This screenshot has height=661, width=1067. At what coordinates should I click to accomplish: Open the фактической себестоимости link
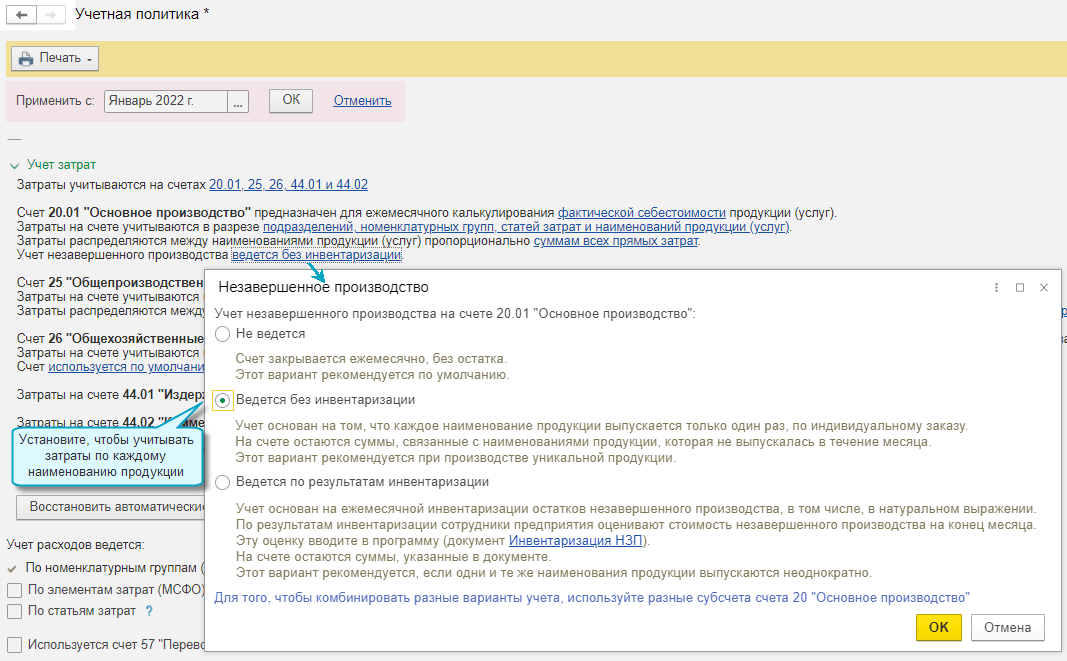pos(642,212)
